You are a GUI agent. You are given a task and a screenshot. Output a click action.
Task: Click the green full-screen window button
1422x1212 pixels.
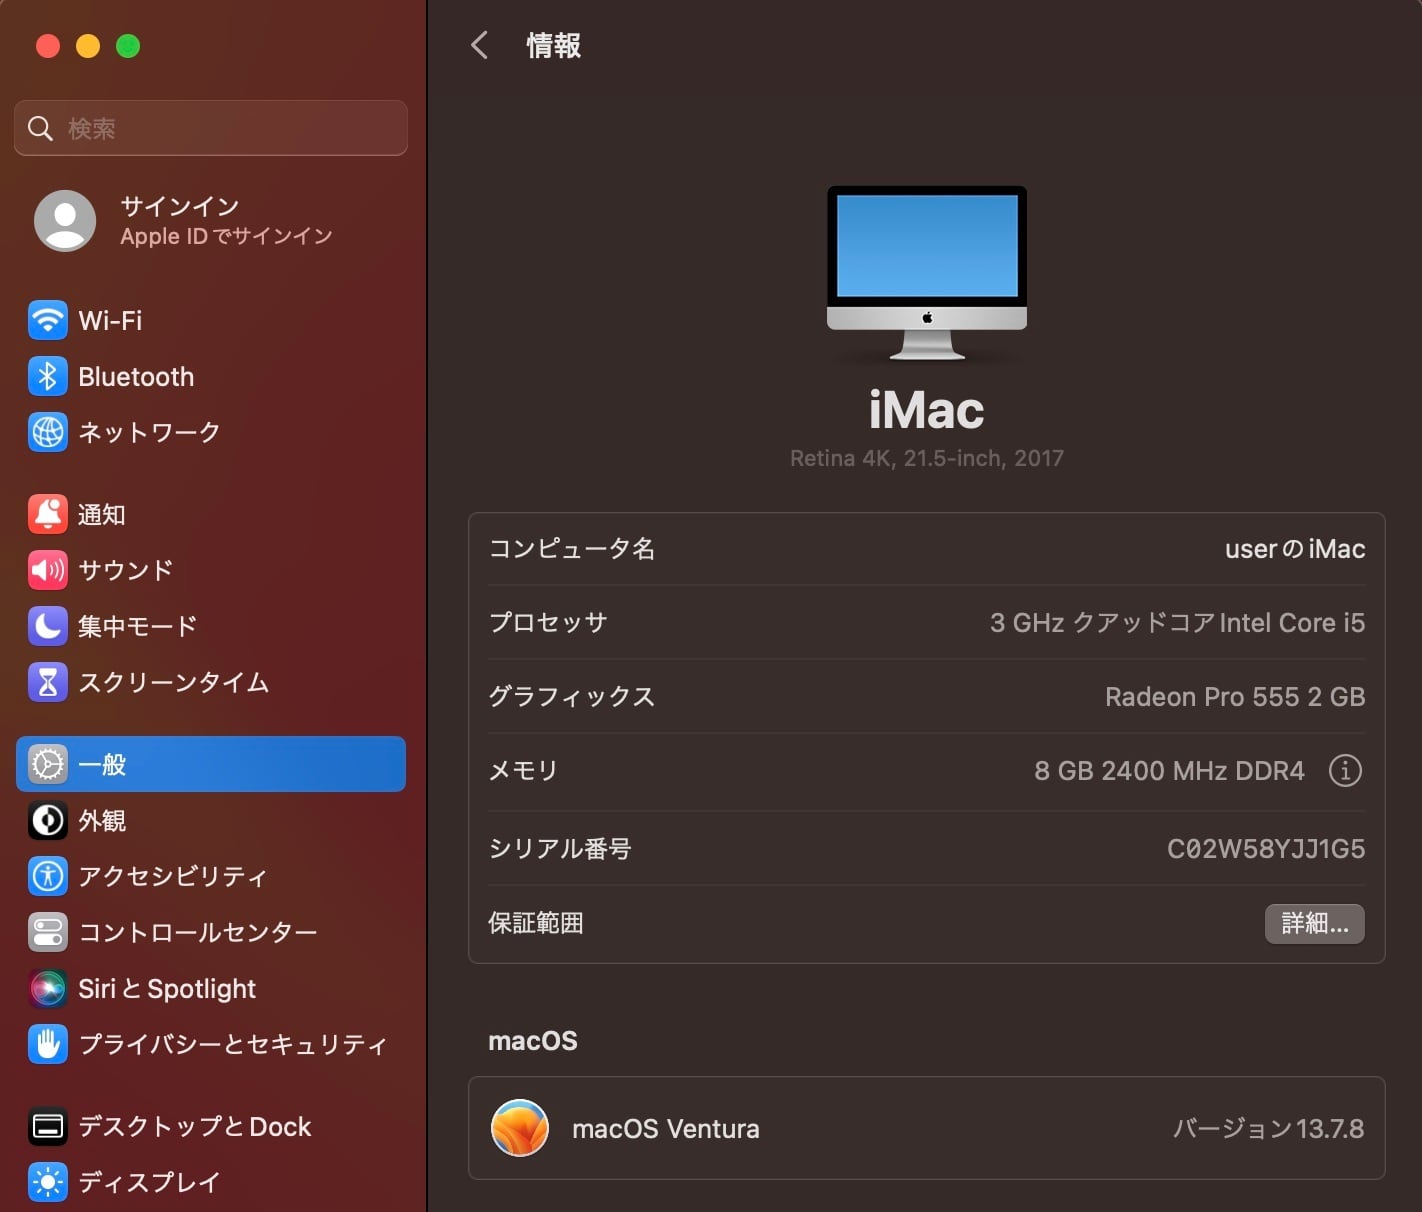(x=128, y=46)
